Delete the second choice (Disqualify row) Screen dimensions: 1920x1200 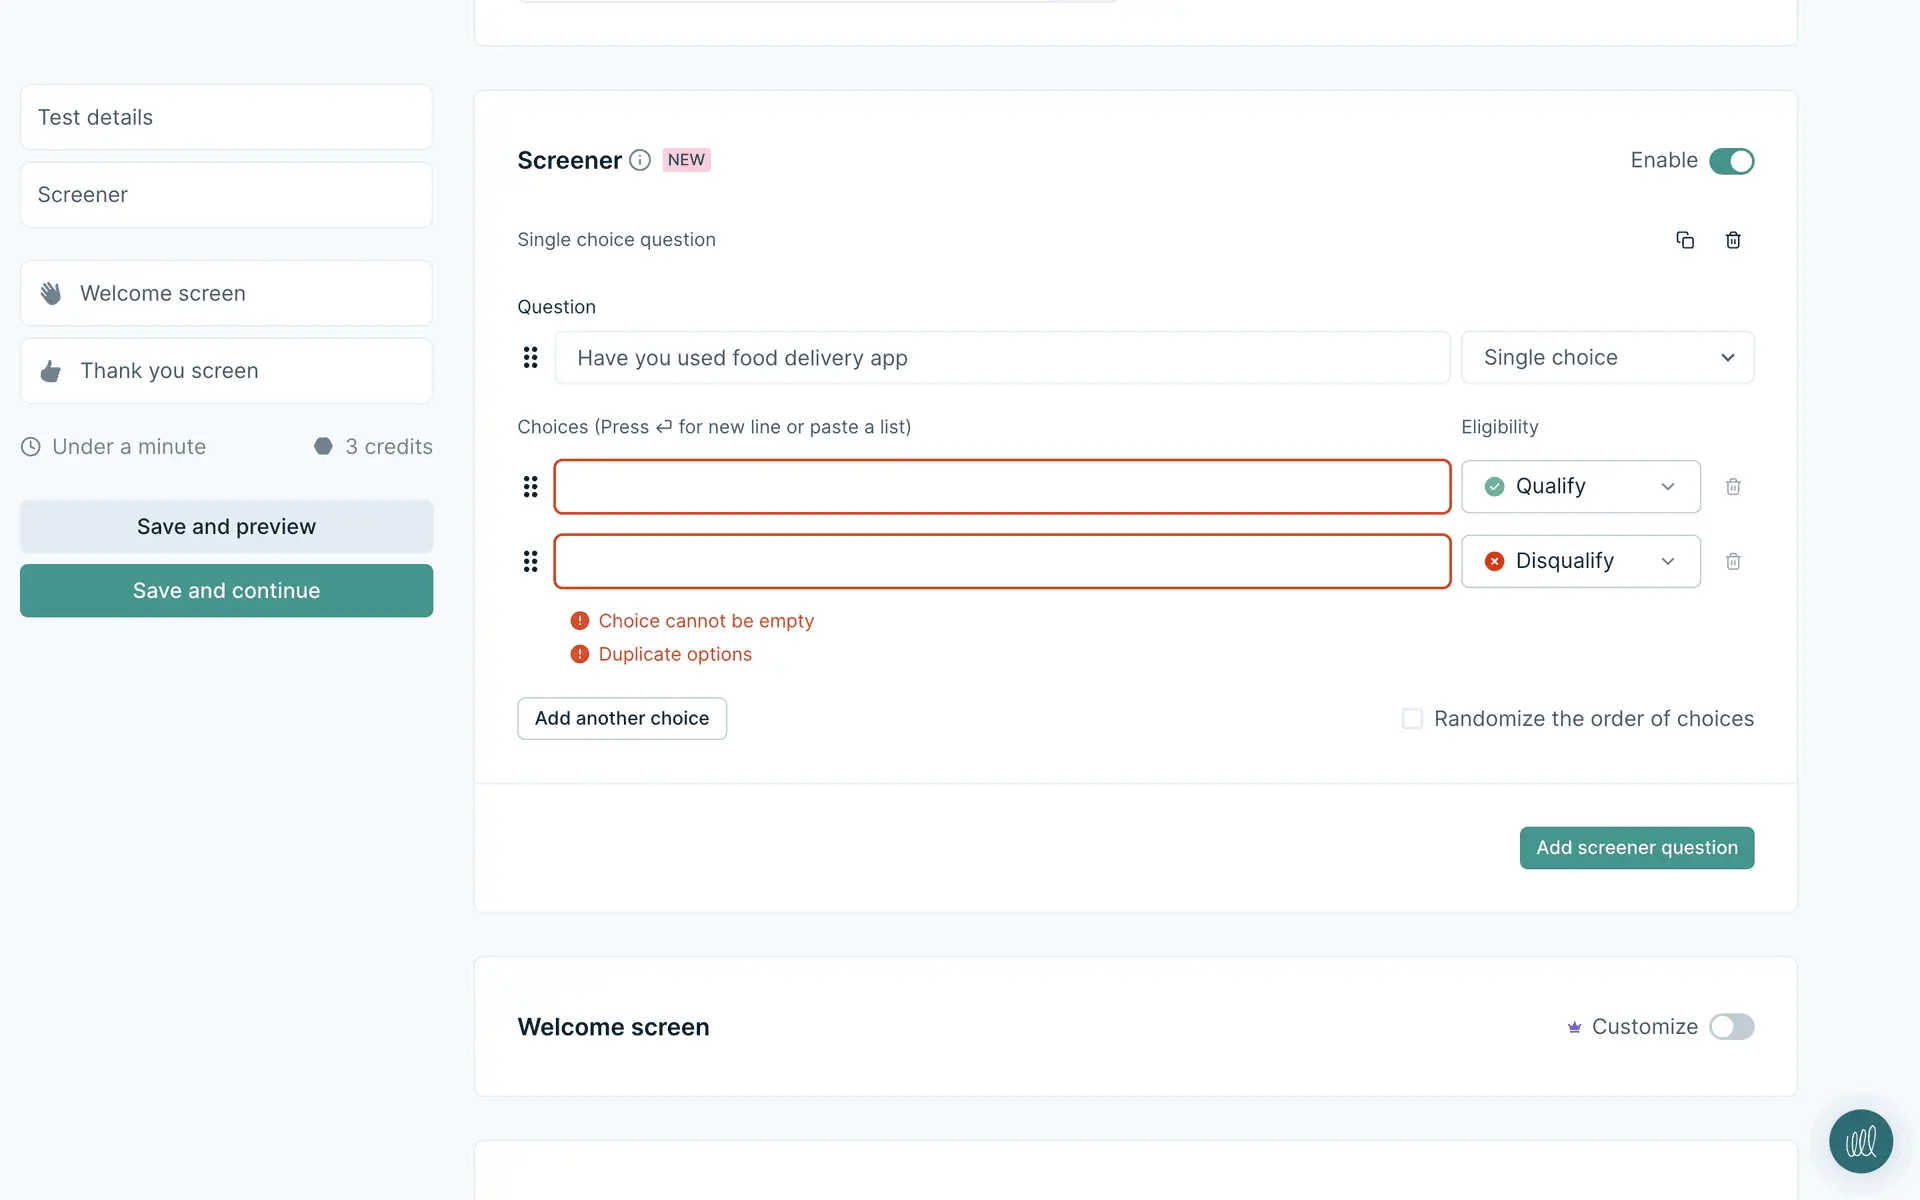pyautogui.click(x=1733, y=562)
